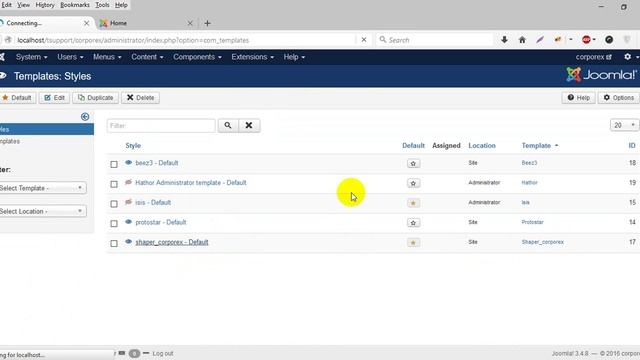Click the search magnifier filter button
Viewport: 640px width, 360px height.
pyautogui.click(x=228, y=125)
